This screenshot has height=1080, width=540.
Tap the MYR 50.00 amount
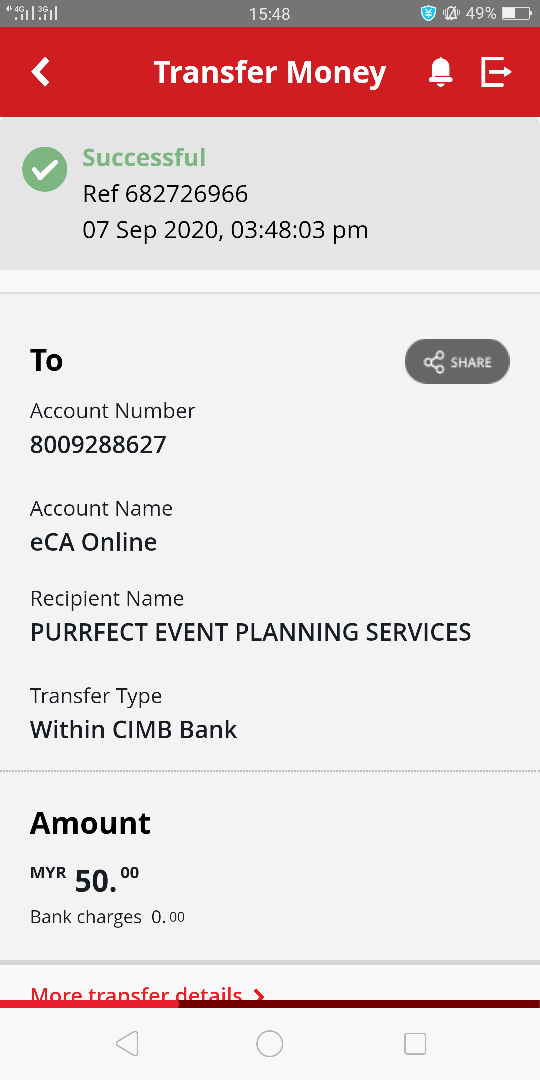coord(85,879)
